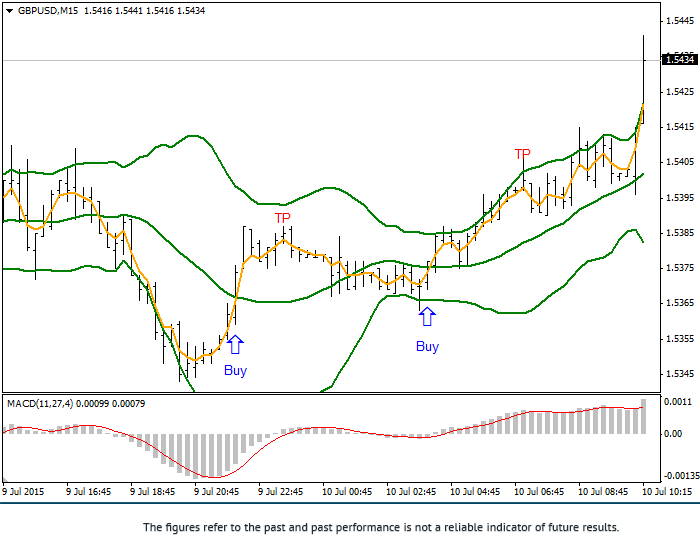Viewport: 700px width, 552px height.
Task: Click the 0.0011 MACD scale value
Action: coord(677,402)
